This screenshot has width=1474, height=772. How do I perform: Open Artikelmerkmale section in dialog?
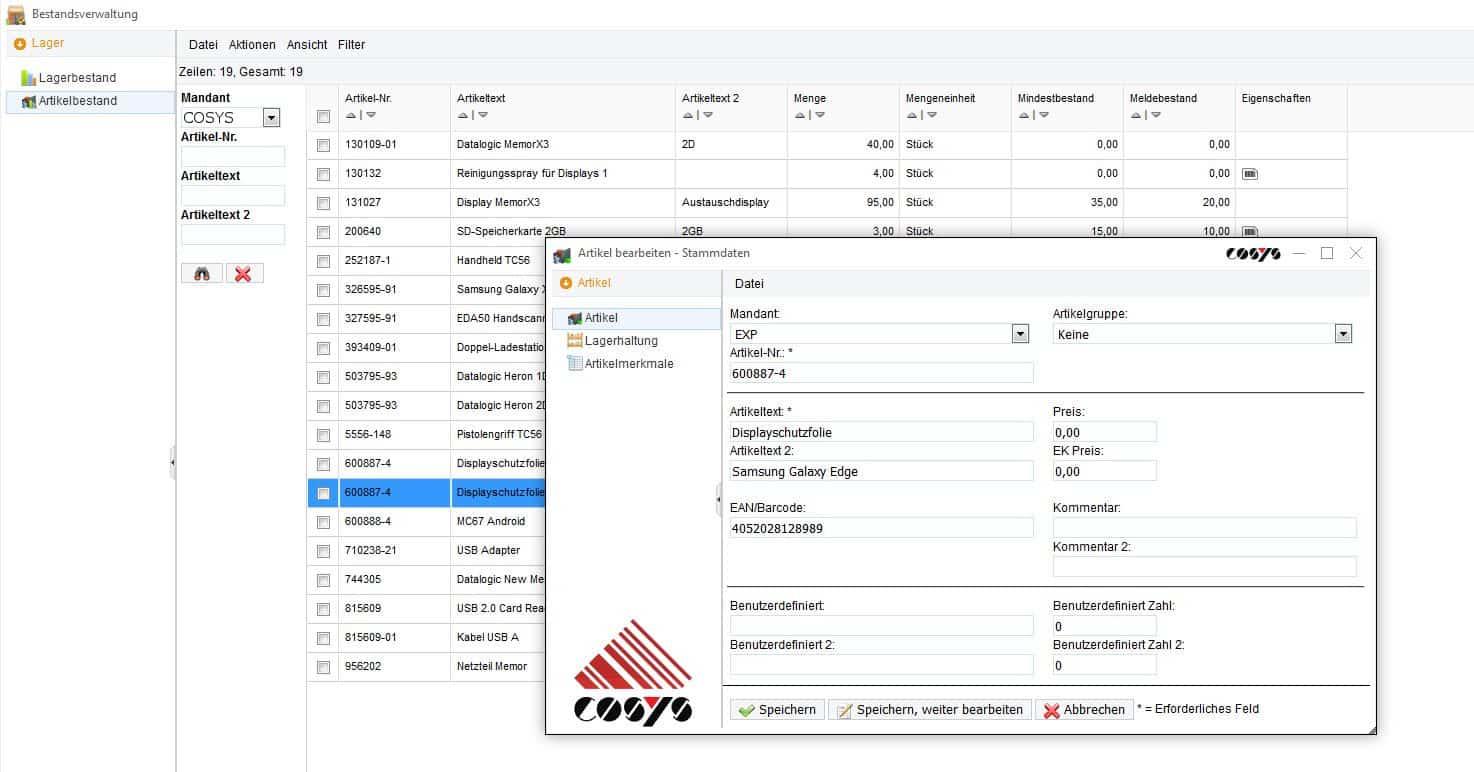629,364
